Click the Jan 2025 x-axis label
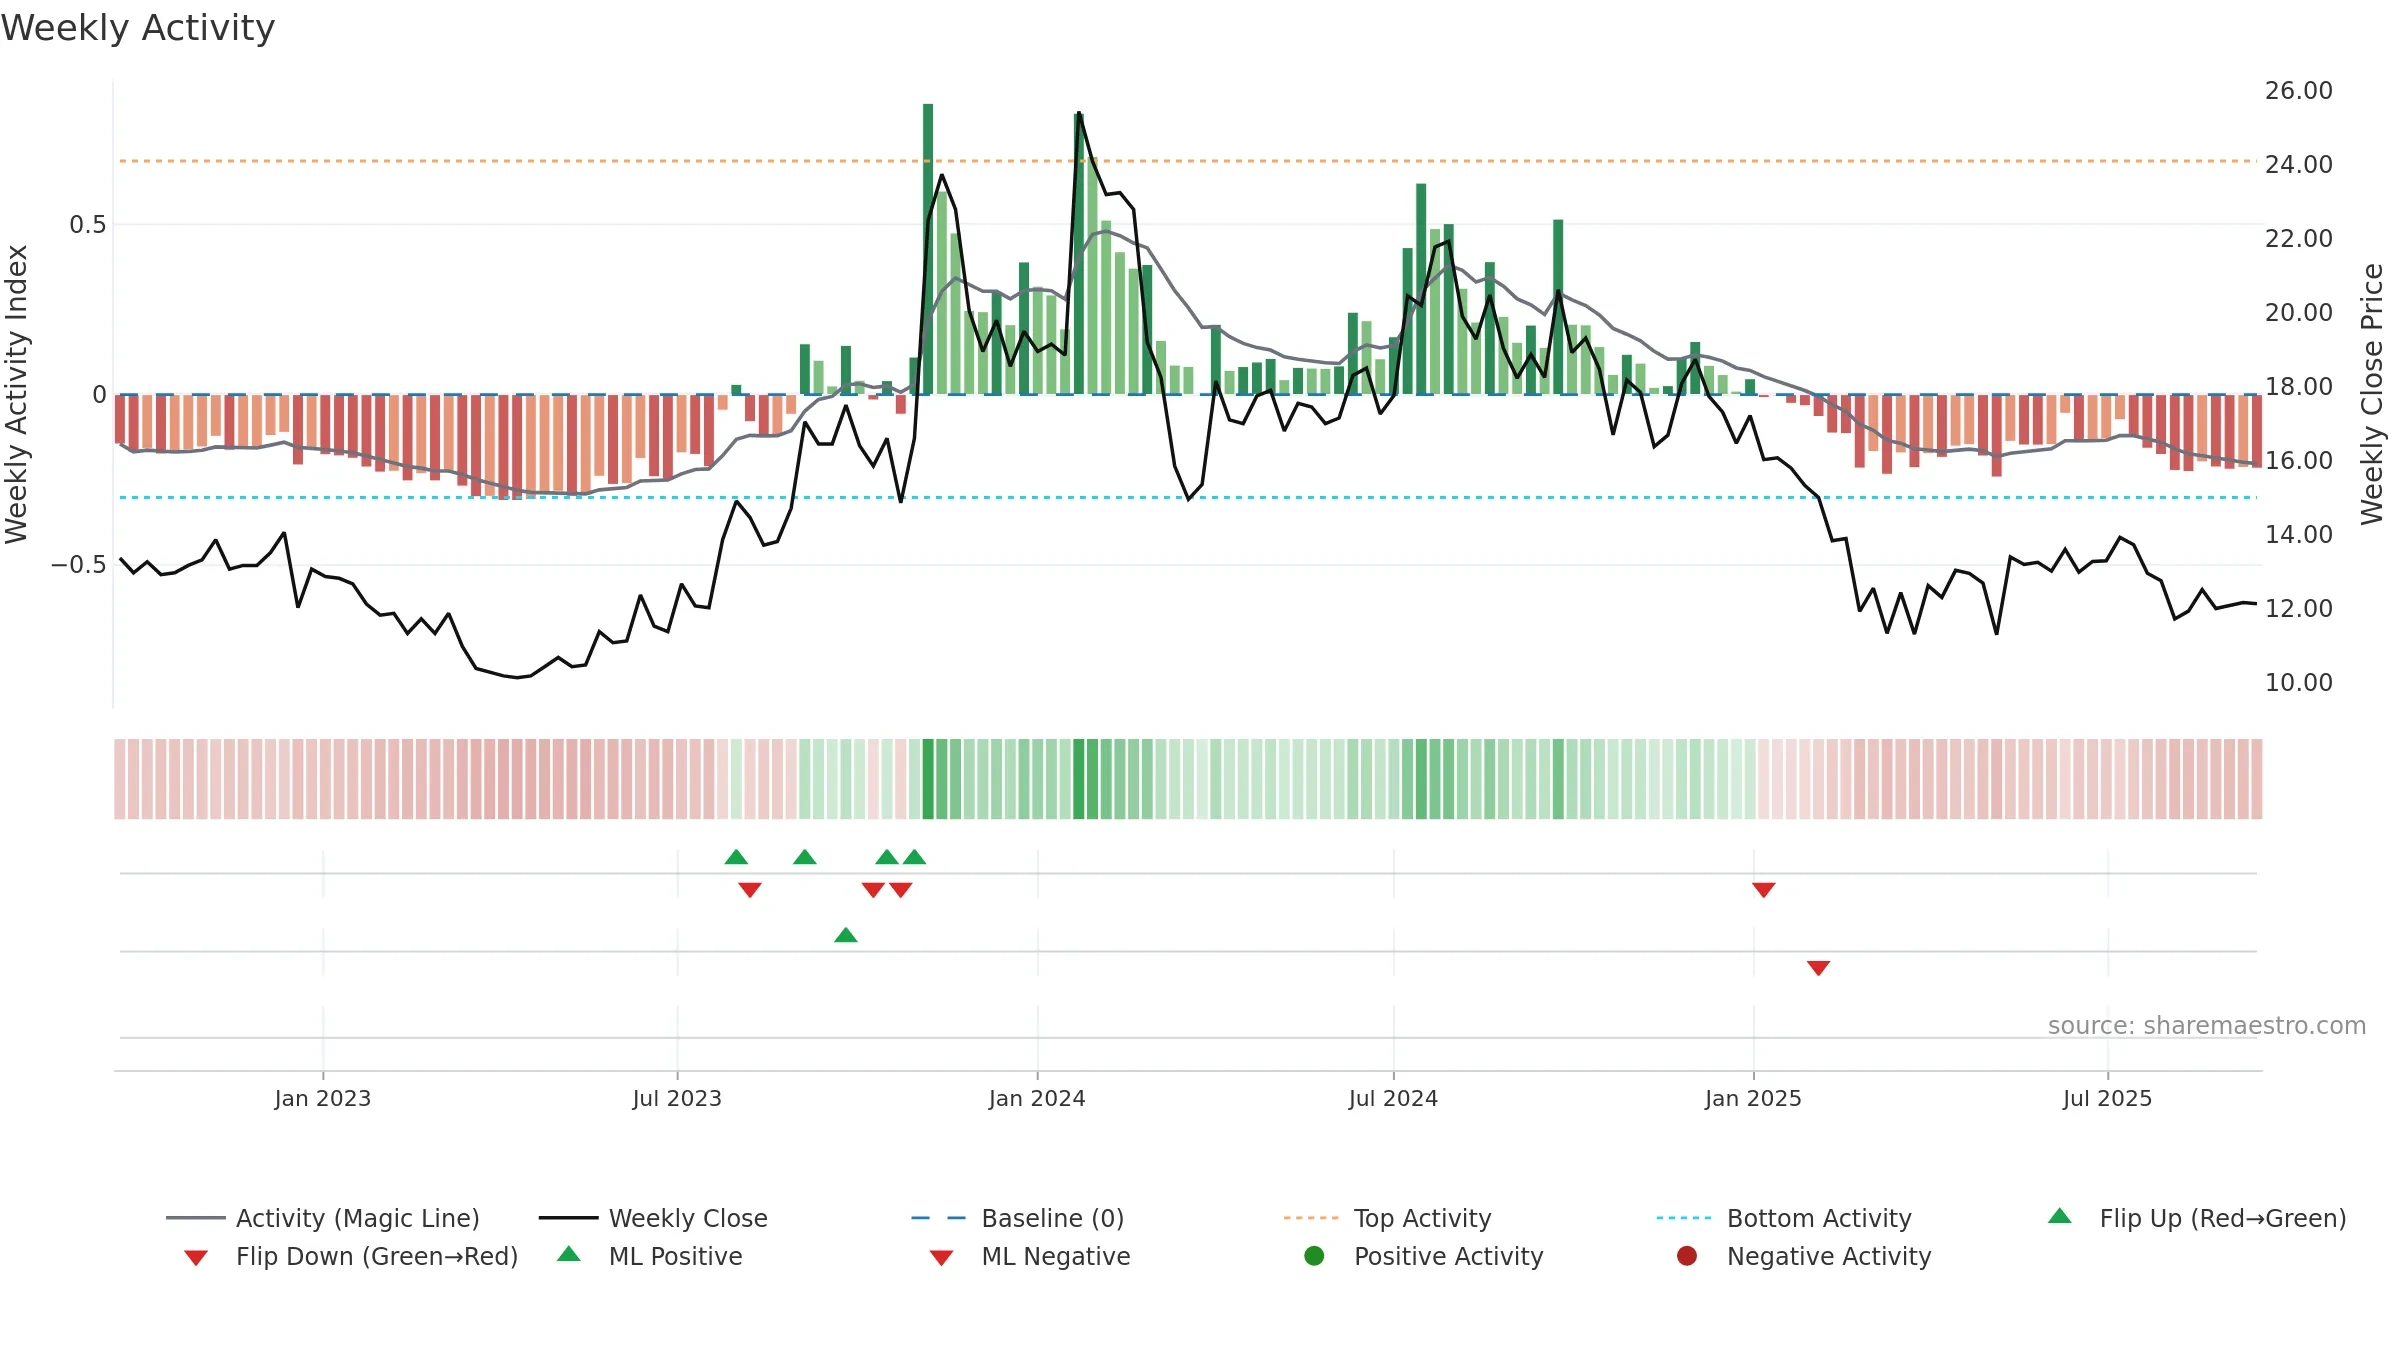The image size is (2400, 1350). tap(1753, 1098)
